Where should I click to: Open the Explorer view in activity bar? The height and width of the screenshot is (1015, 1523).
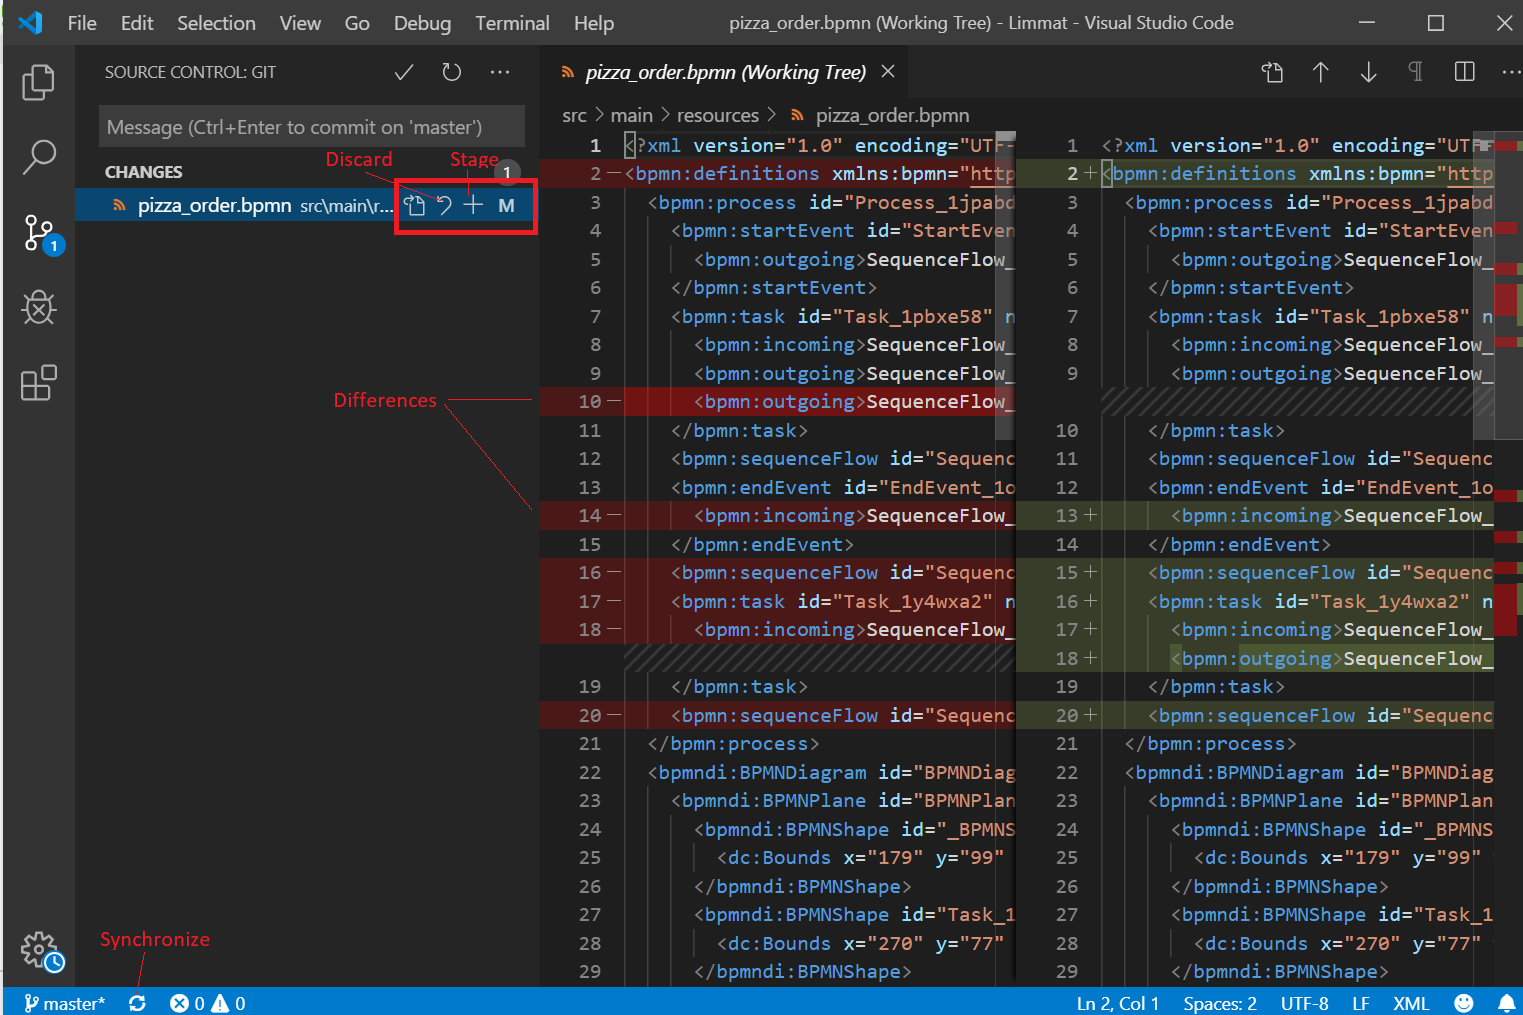click(x=38, y=82)
